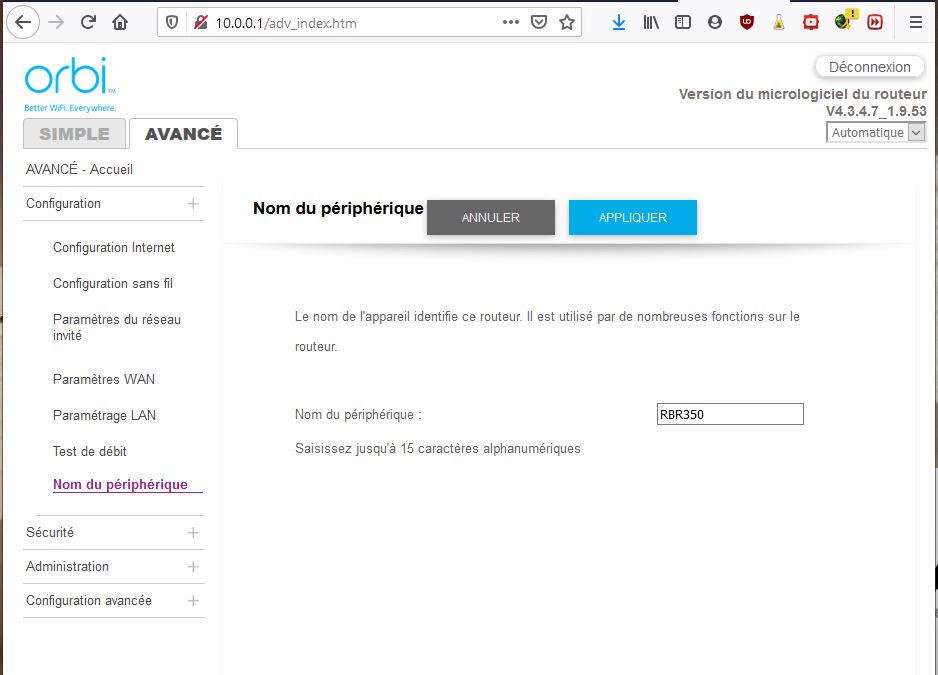Open the uBlock Origin shield icon
Image resolution: width=938 pixels, height=675 pixels.
(746, 21)
